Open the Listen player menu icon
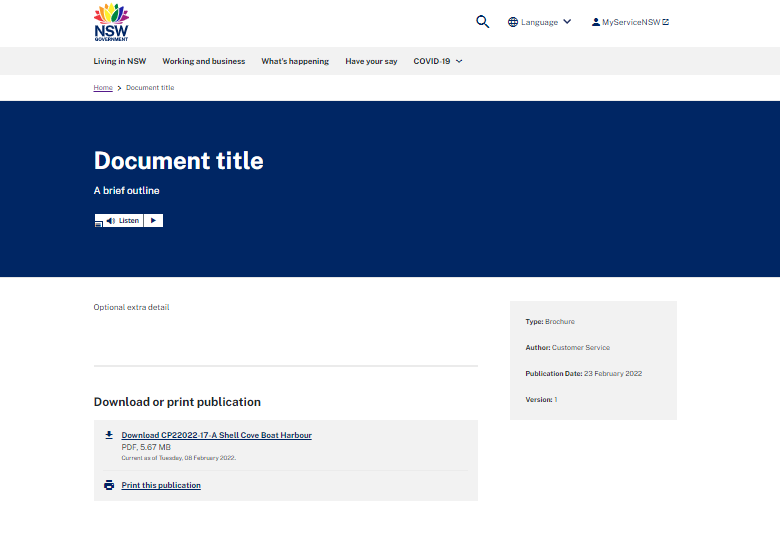 click(x=98, y=224)
